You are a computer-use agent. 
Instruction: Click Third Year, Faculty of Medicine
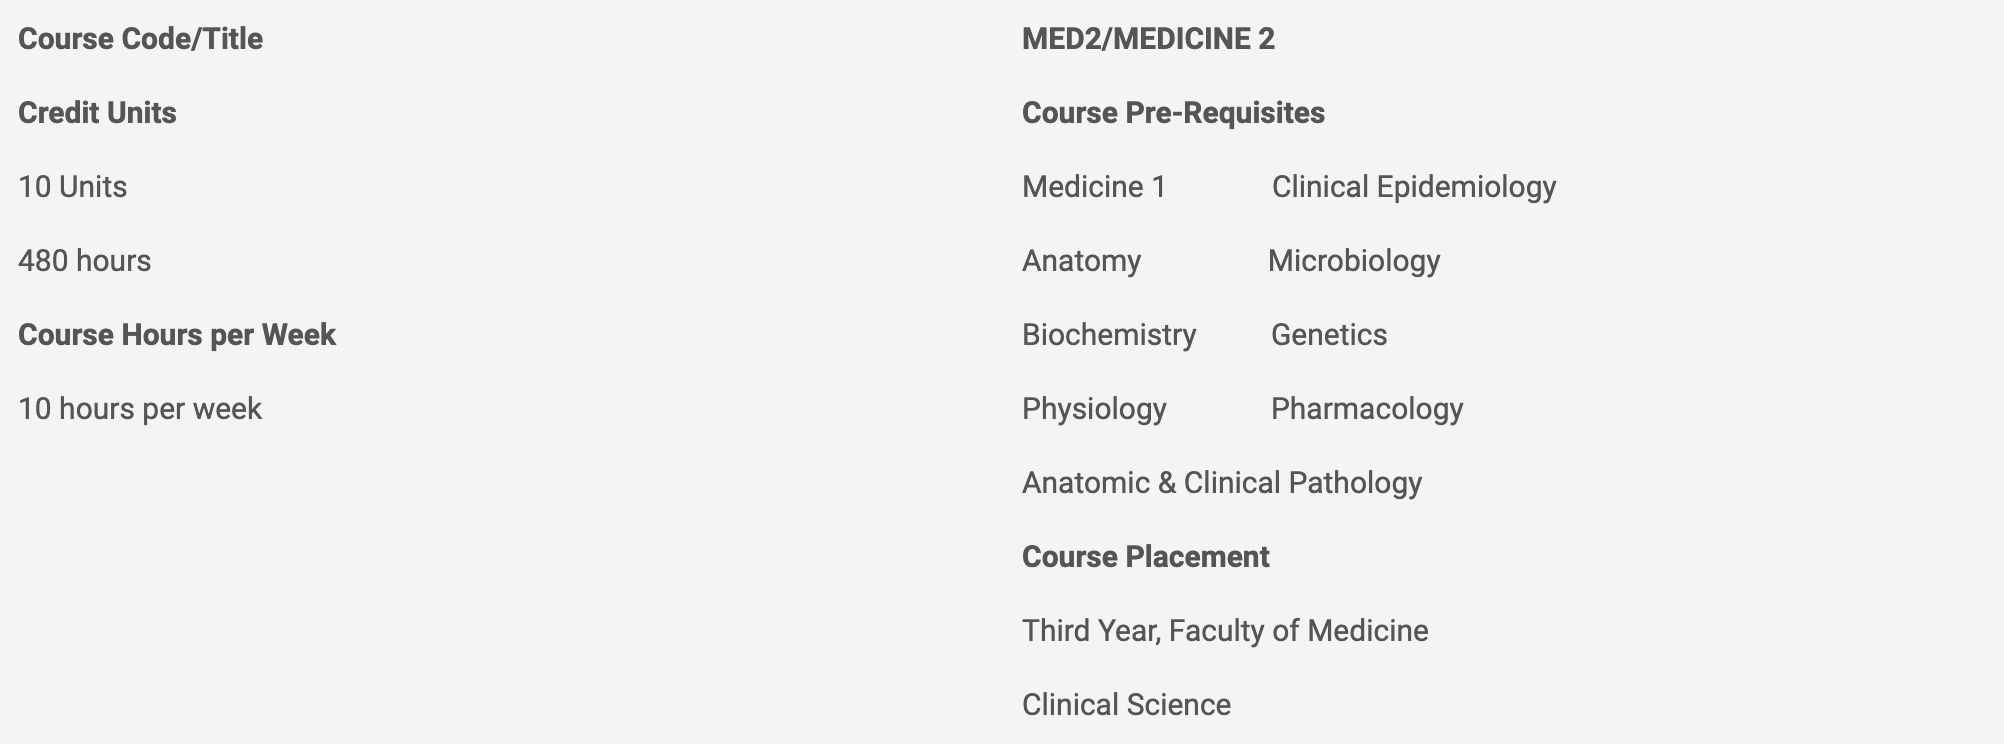coord(1225,631)
